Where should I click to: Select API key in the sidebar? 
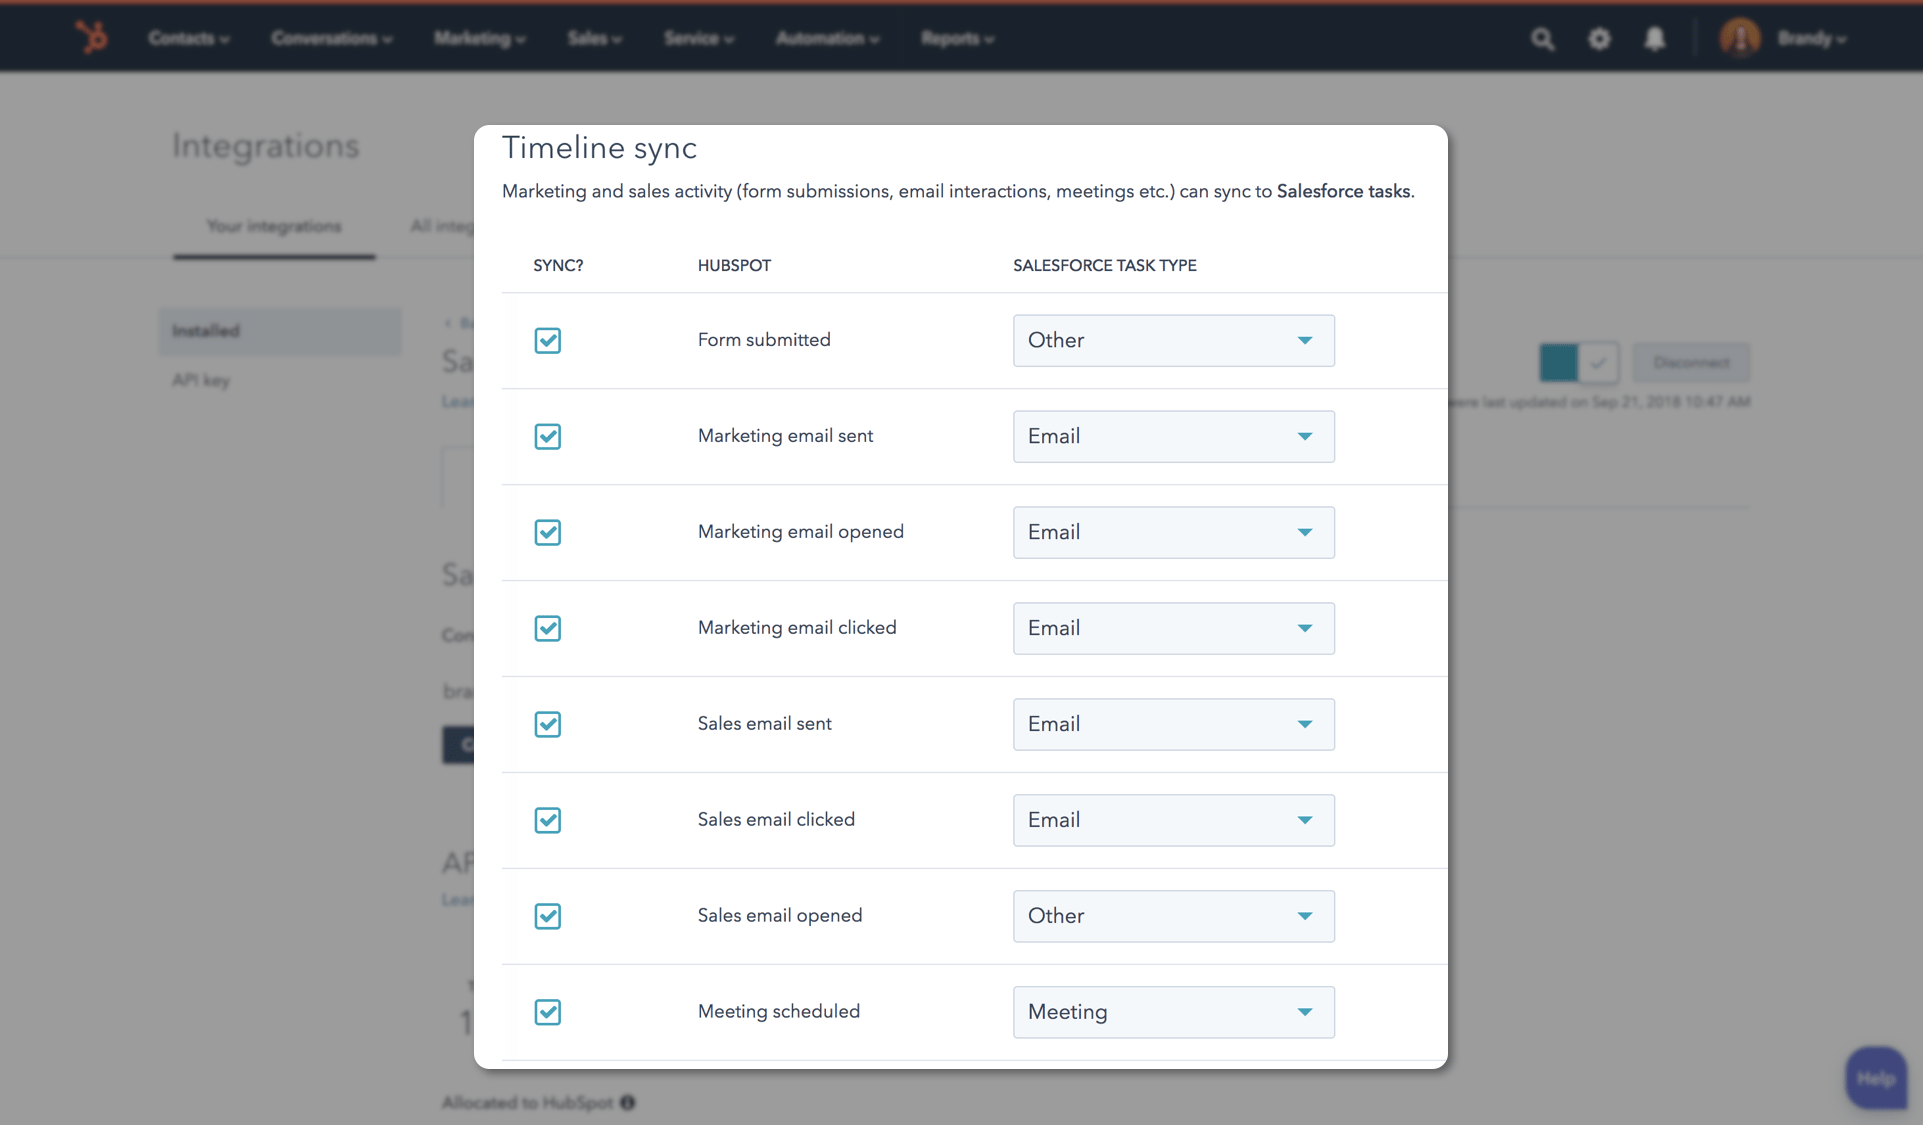(199, 381)
